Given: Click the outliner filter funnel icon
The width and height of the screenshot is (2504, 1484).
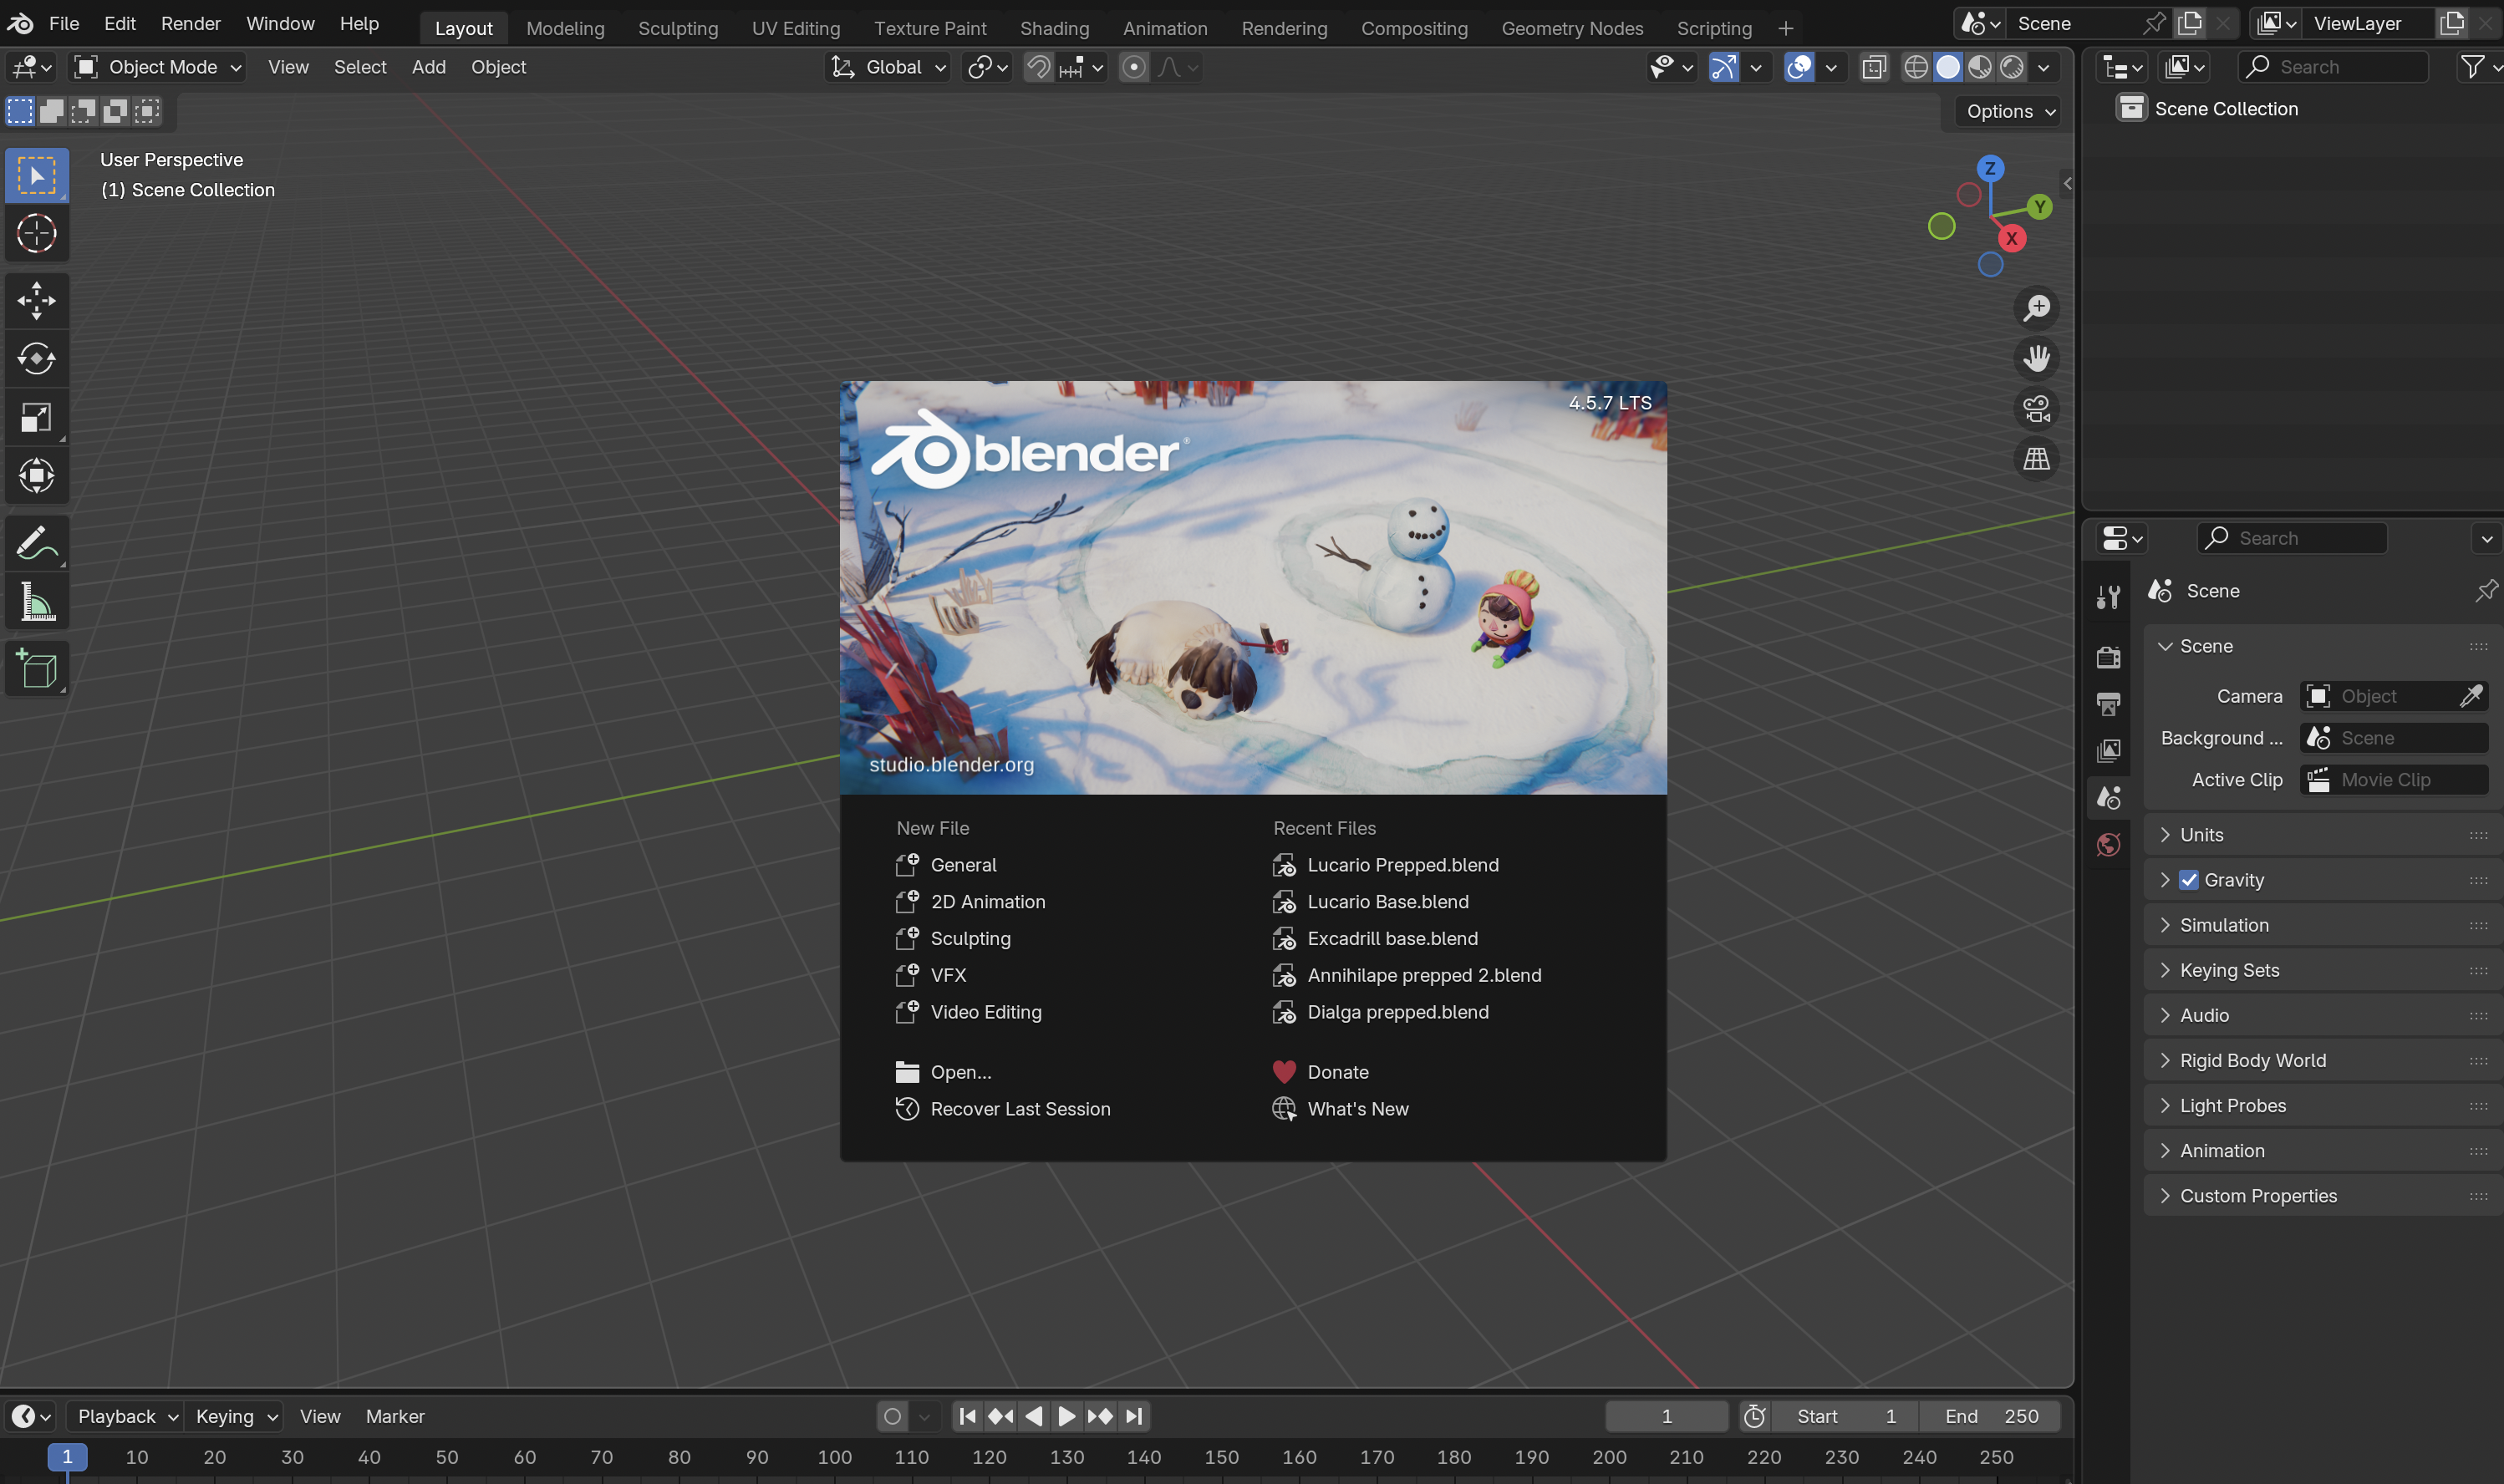Looking at the screenshot, I should pos(2472,67).
